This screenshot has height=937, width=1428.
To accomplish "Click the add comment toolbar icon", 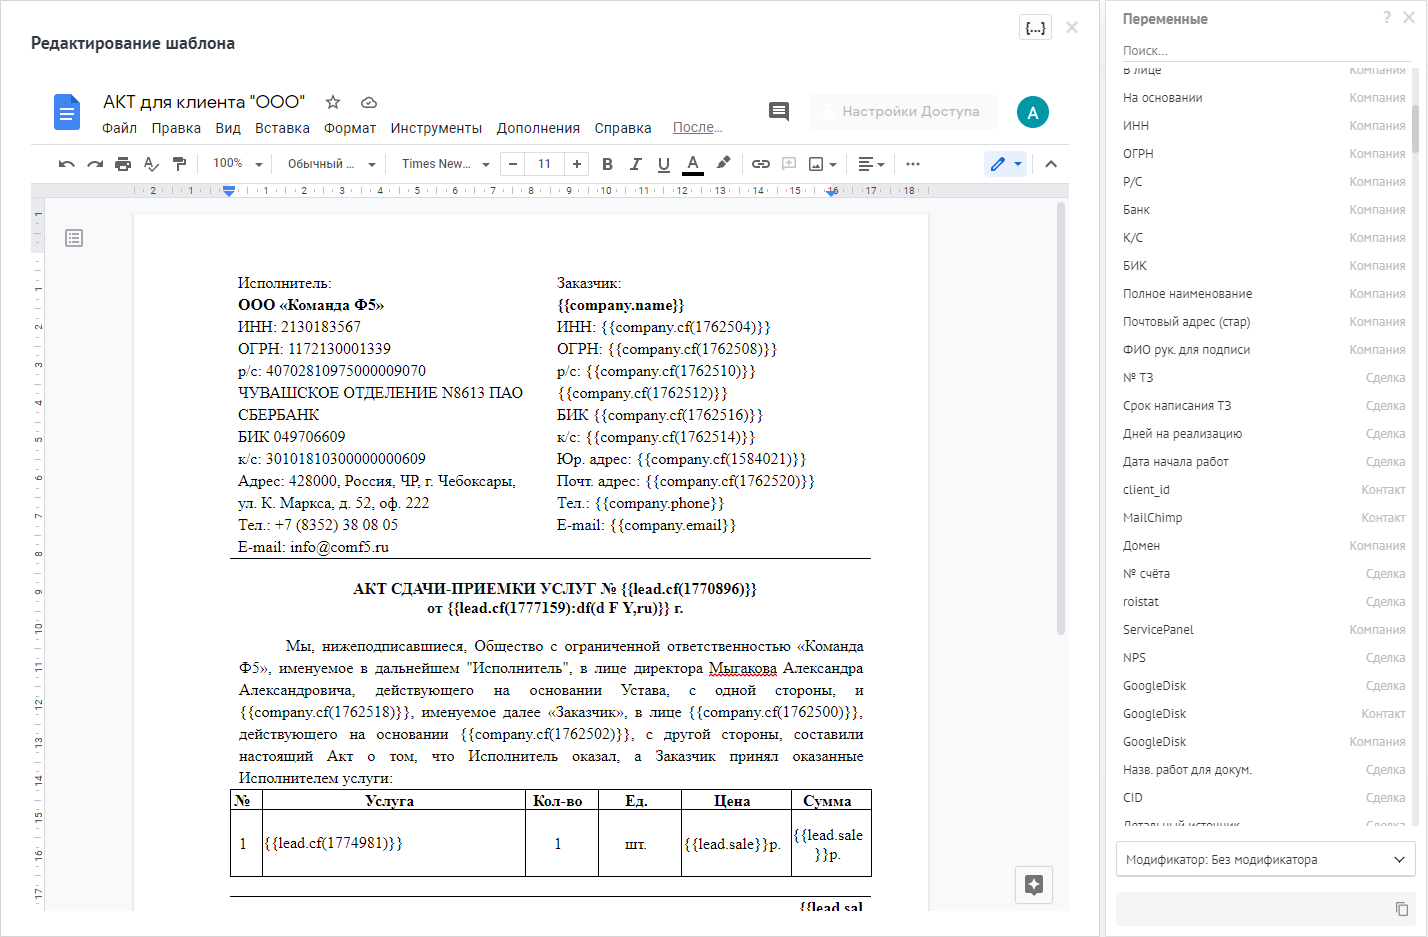I will pyautogui.click(x=789, y=164).
